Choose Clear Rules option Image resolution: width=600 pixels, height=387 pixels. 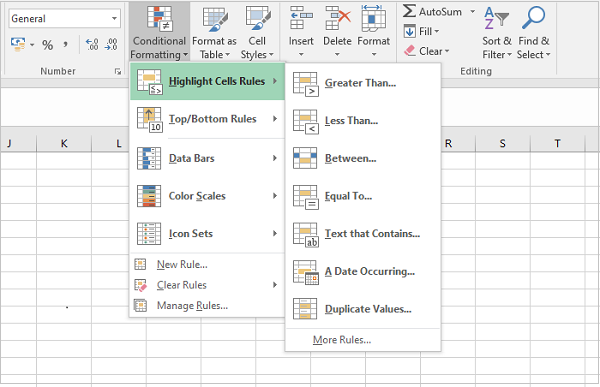point(207,285)
